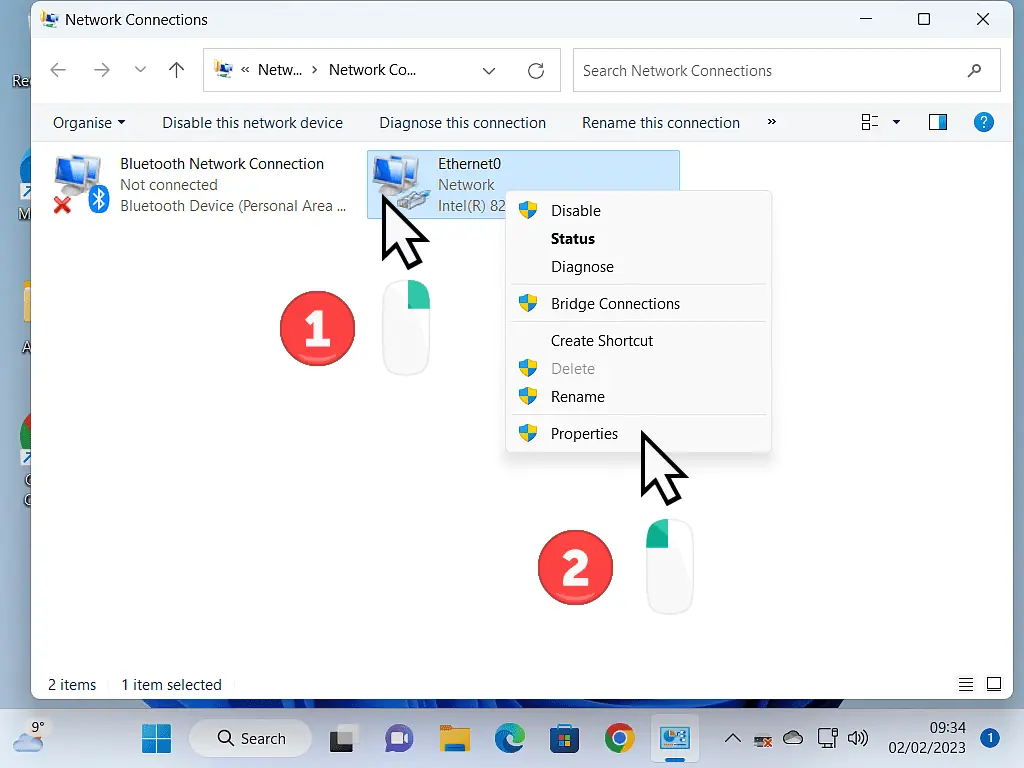Screen dimensions: 1024x768
Task: Click Diagnose this connection
Action: (462, 123)
